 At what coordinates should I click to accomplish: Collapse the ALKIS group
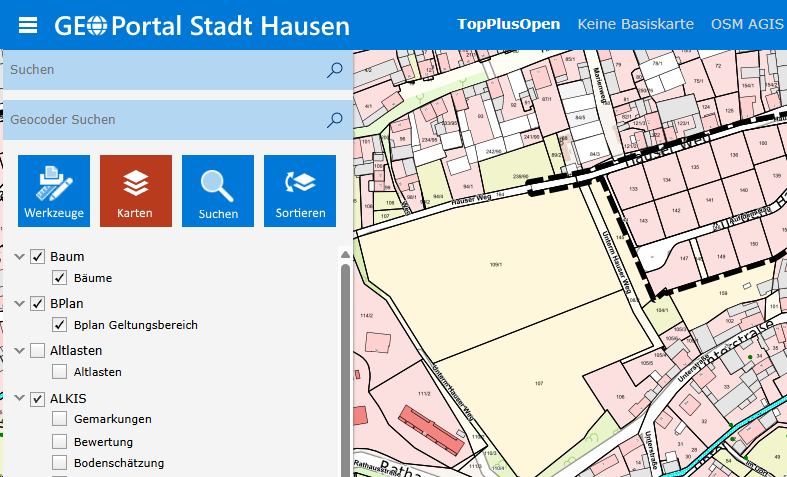[x=20, y=398]
